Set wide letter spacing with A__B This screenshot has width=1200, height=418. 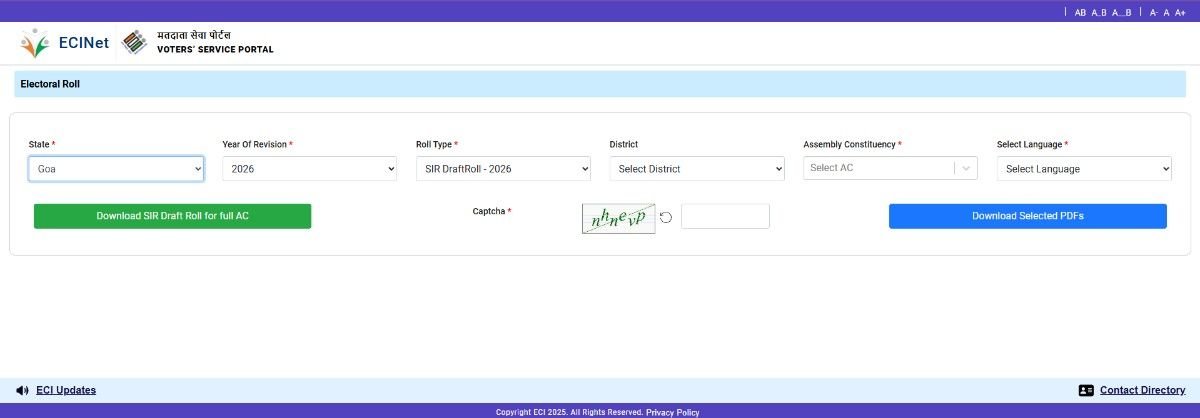(x=1121, y=13)
